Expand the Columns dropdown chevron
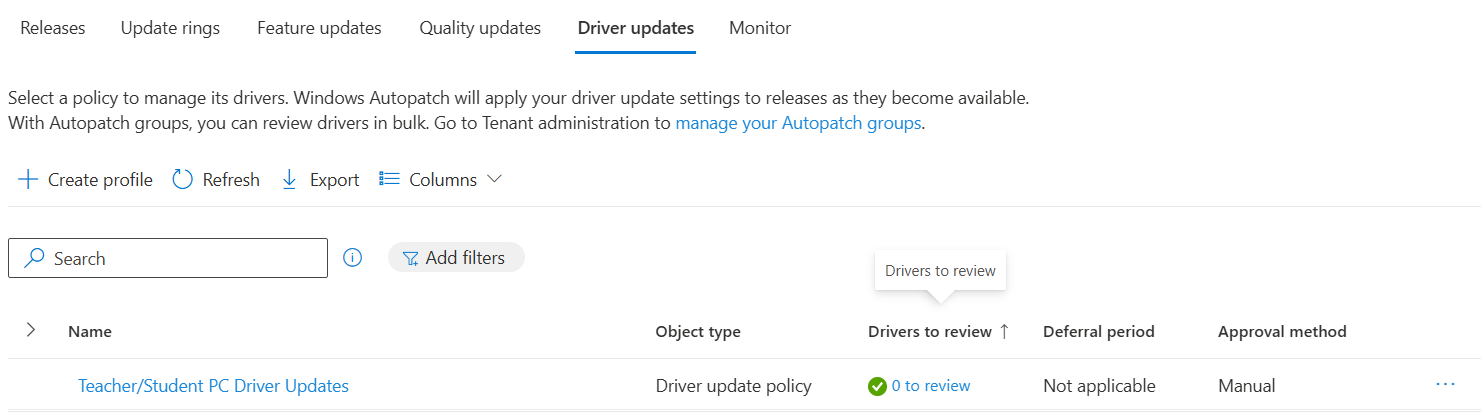Screen dimensions: 1481x412 click(x=494, y=180)
